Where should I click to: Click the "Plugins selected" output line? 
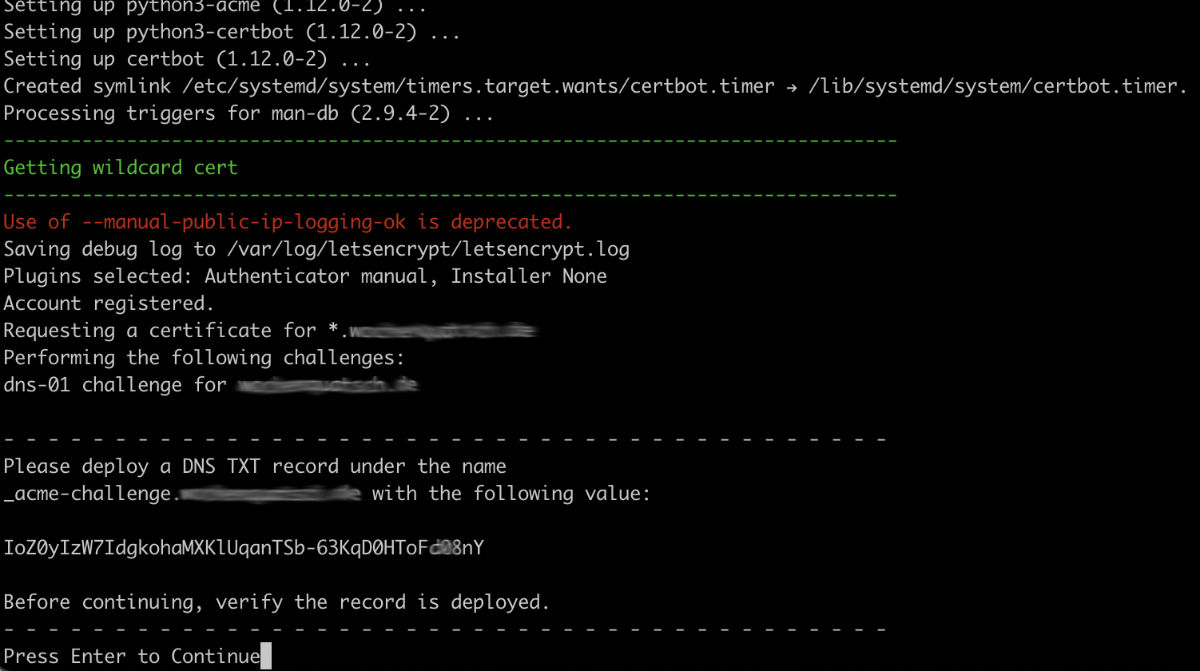(x=305, y=276)
